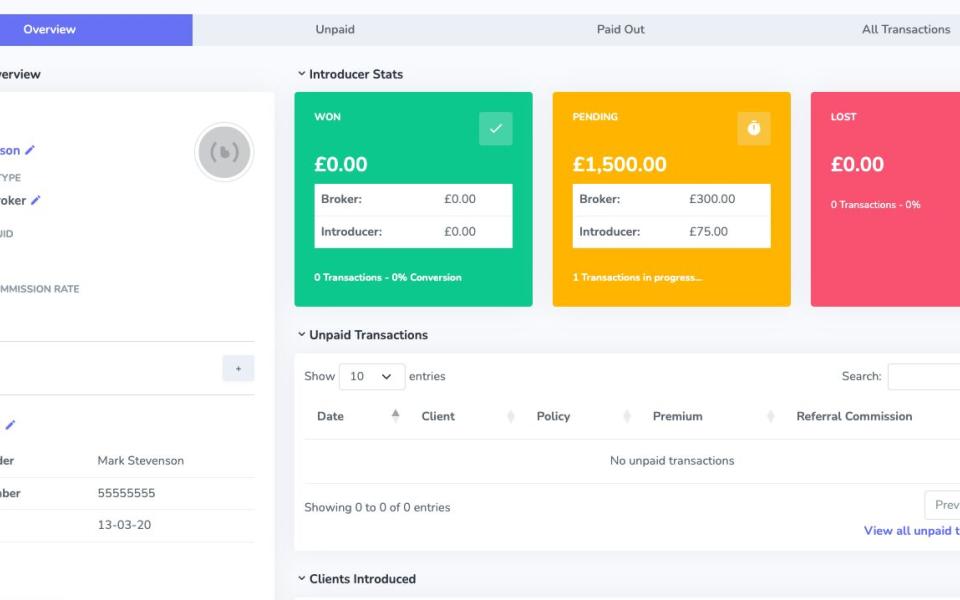Click the pencil icon above the bank details

(x=10, y=425)
